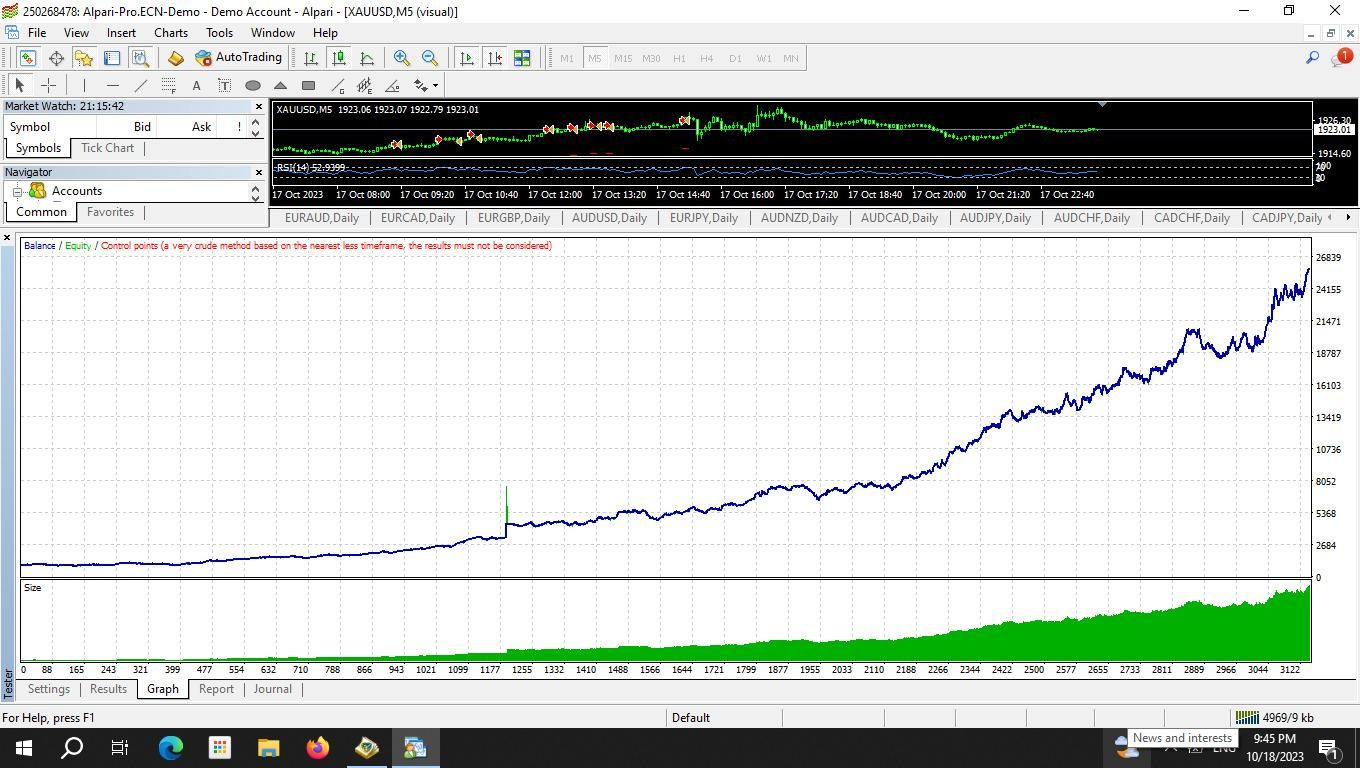The image size is (1360, 768).
Task: Select the text label tool
Action: [x=224, y=86]
